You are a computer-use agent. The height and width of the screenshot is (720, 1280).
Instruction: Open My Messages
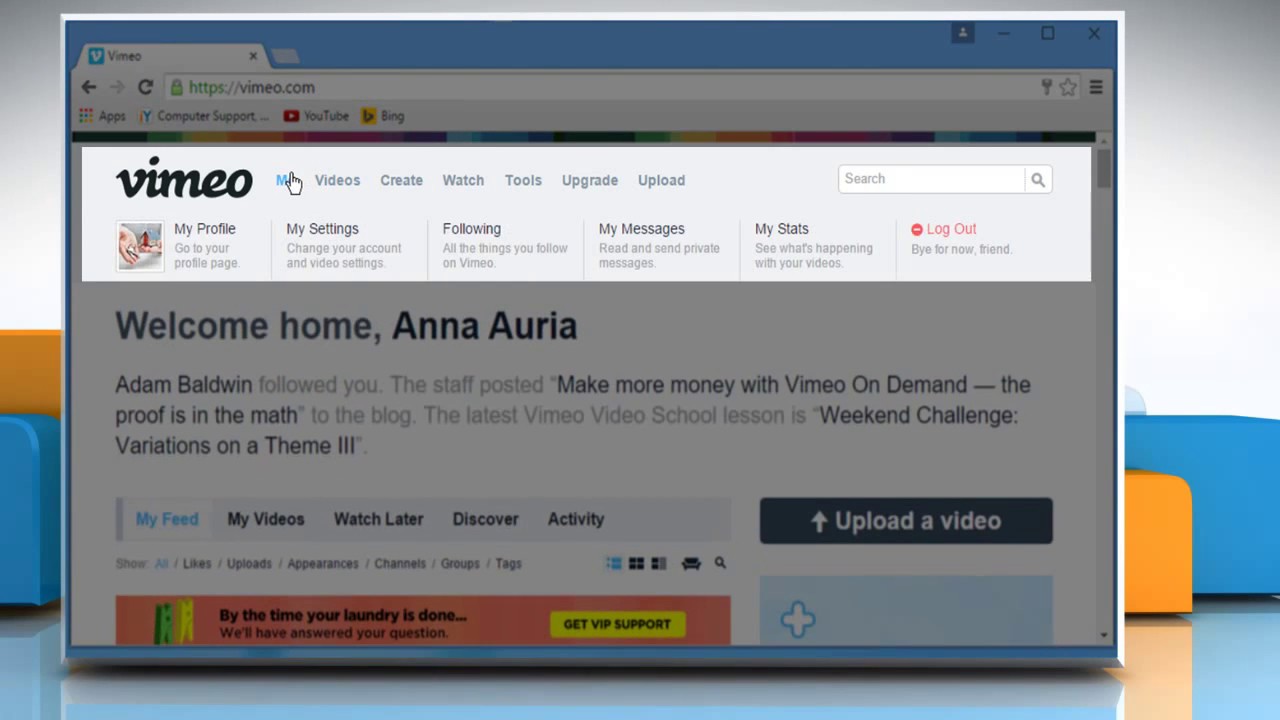pyautogui.click(x=641, y=229)
